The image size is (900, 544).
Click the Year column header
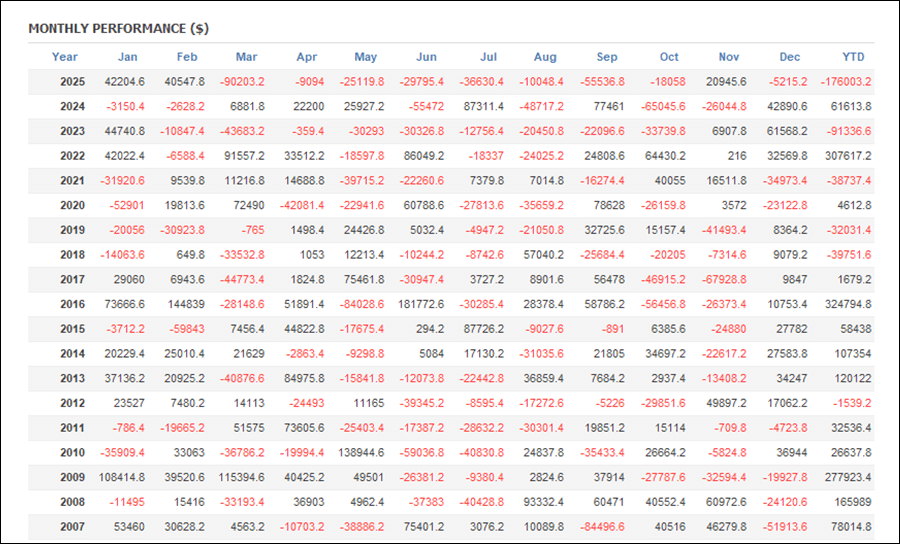pyautogui.click(x=65, y=57)
